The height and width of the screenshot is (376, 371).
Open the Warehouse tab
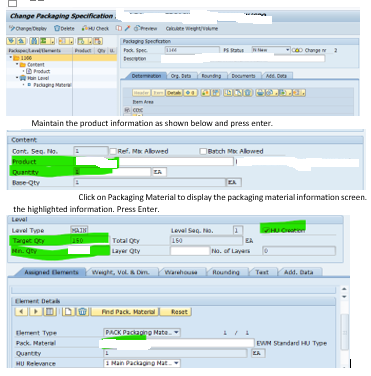click(x=181, y=272)
